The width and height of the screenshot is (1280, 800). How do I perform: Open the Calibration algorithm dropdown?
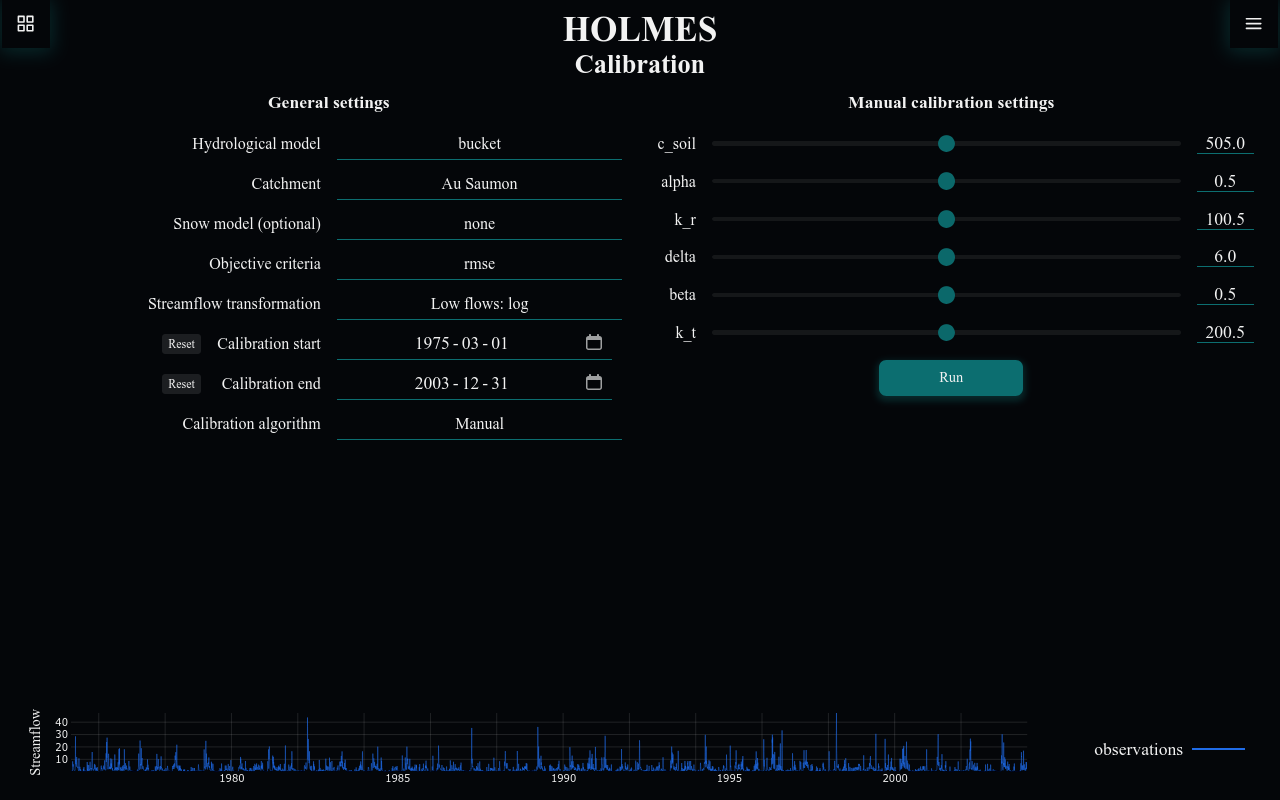pyautogui.click(x=479, y=423)
